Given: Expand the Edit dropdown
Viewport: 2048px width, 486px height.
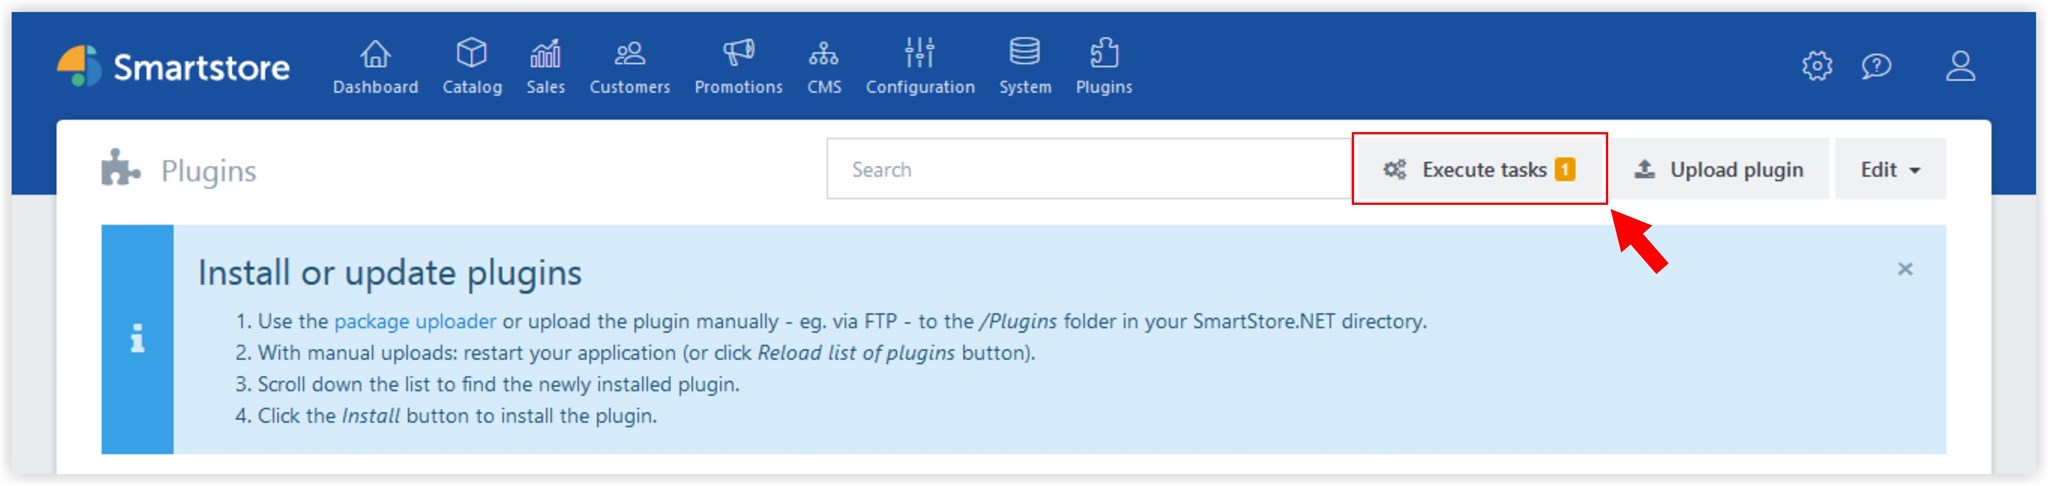Looking at the screenshot, I should tap(1890, 169).
